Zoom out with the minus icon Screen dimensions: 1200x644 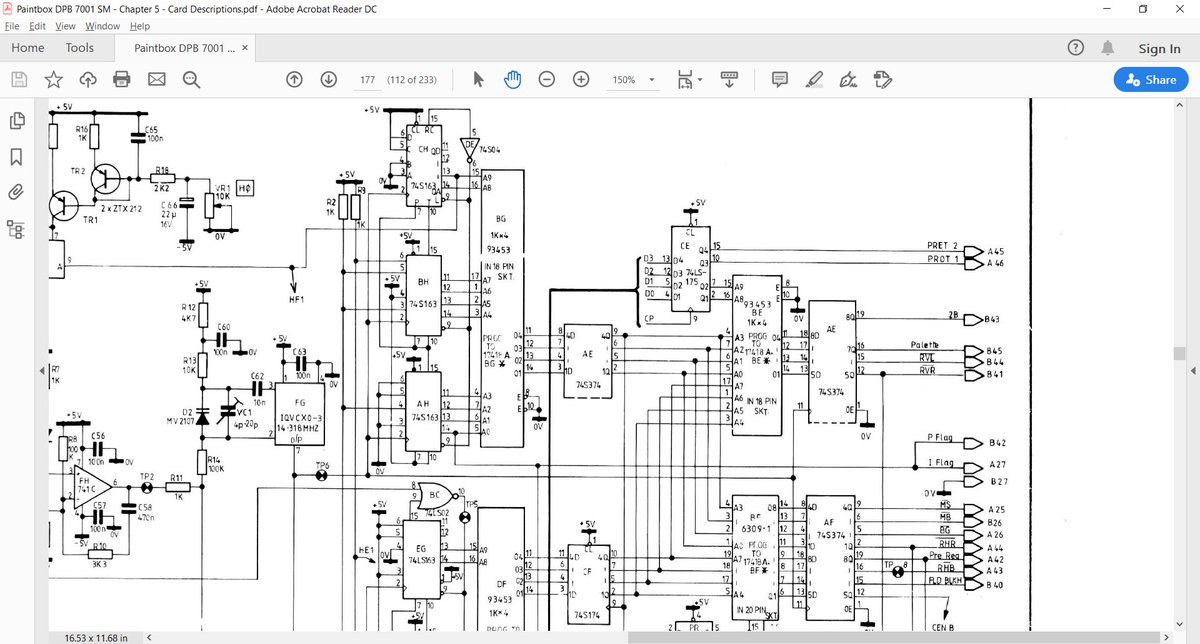click(546, 79)
